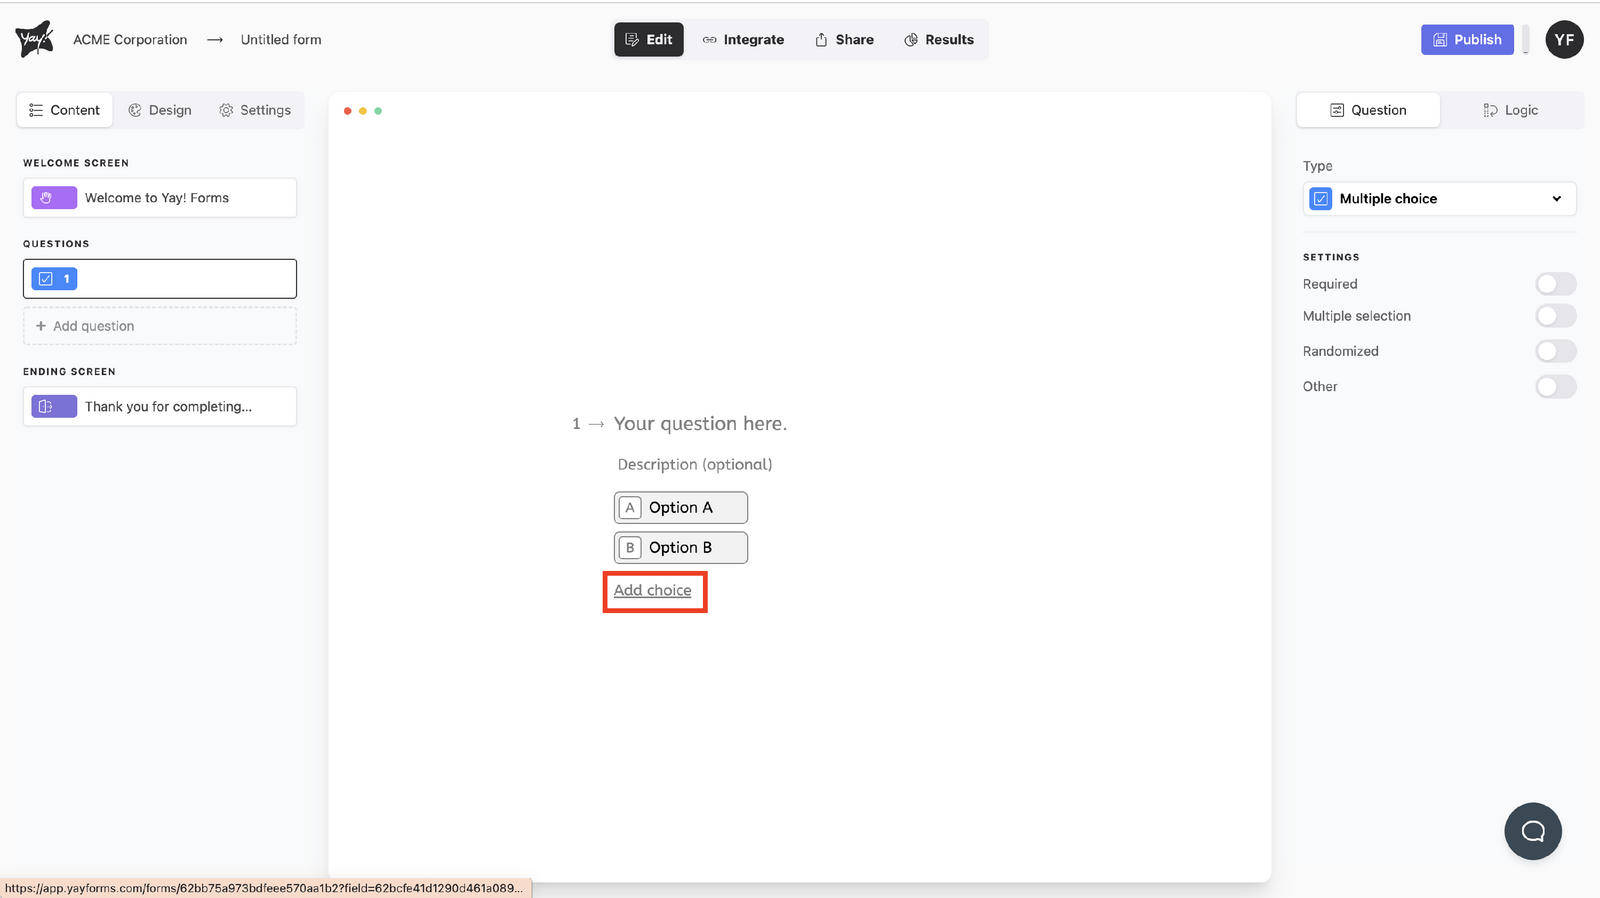The height and width of the screenshot is (898, 1600).
Task: Click the Publish button
Action: 1467,40
